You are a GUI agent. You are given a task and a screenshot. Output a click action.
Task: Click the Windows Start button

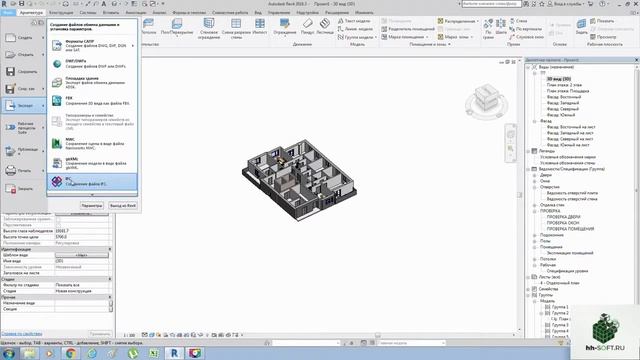8,353
